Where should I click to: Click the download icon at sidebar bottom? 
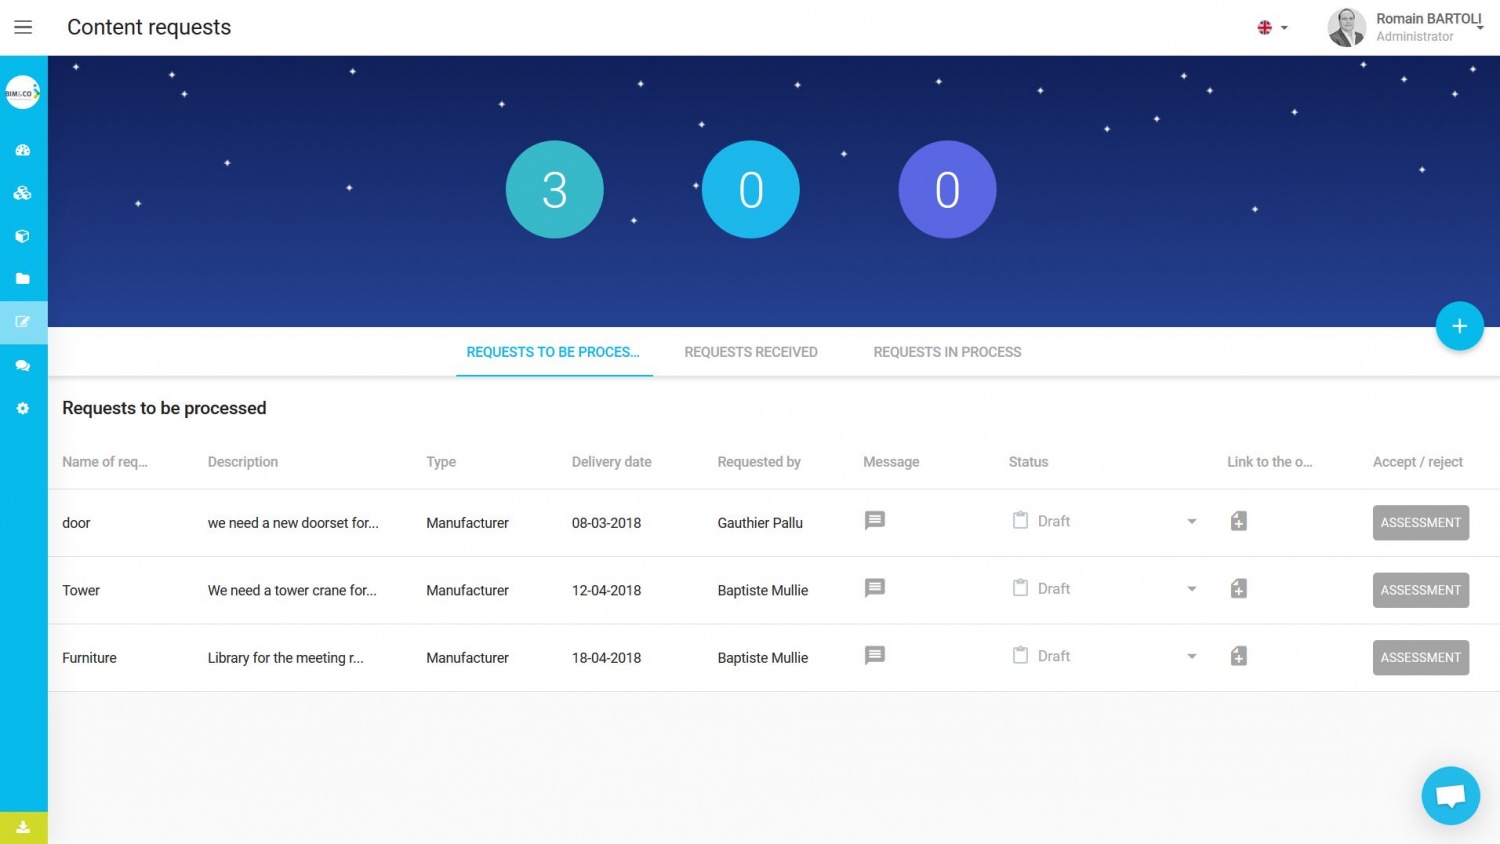23,828
